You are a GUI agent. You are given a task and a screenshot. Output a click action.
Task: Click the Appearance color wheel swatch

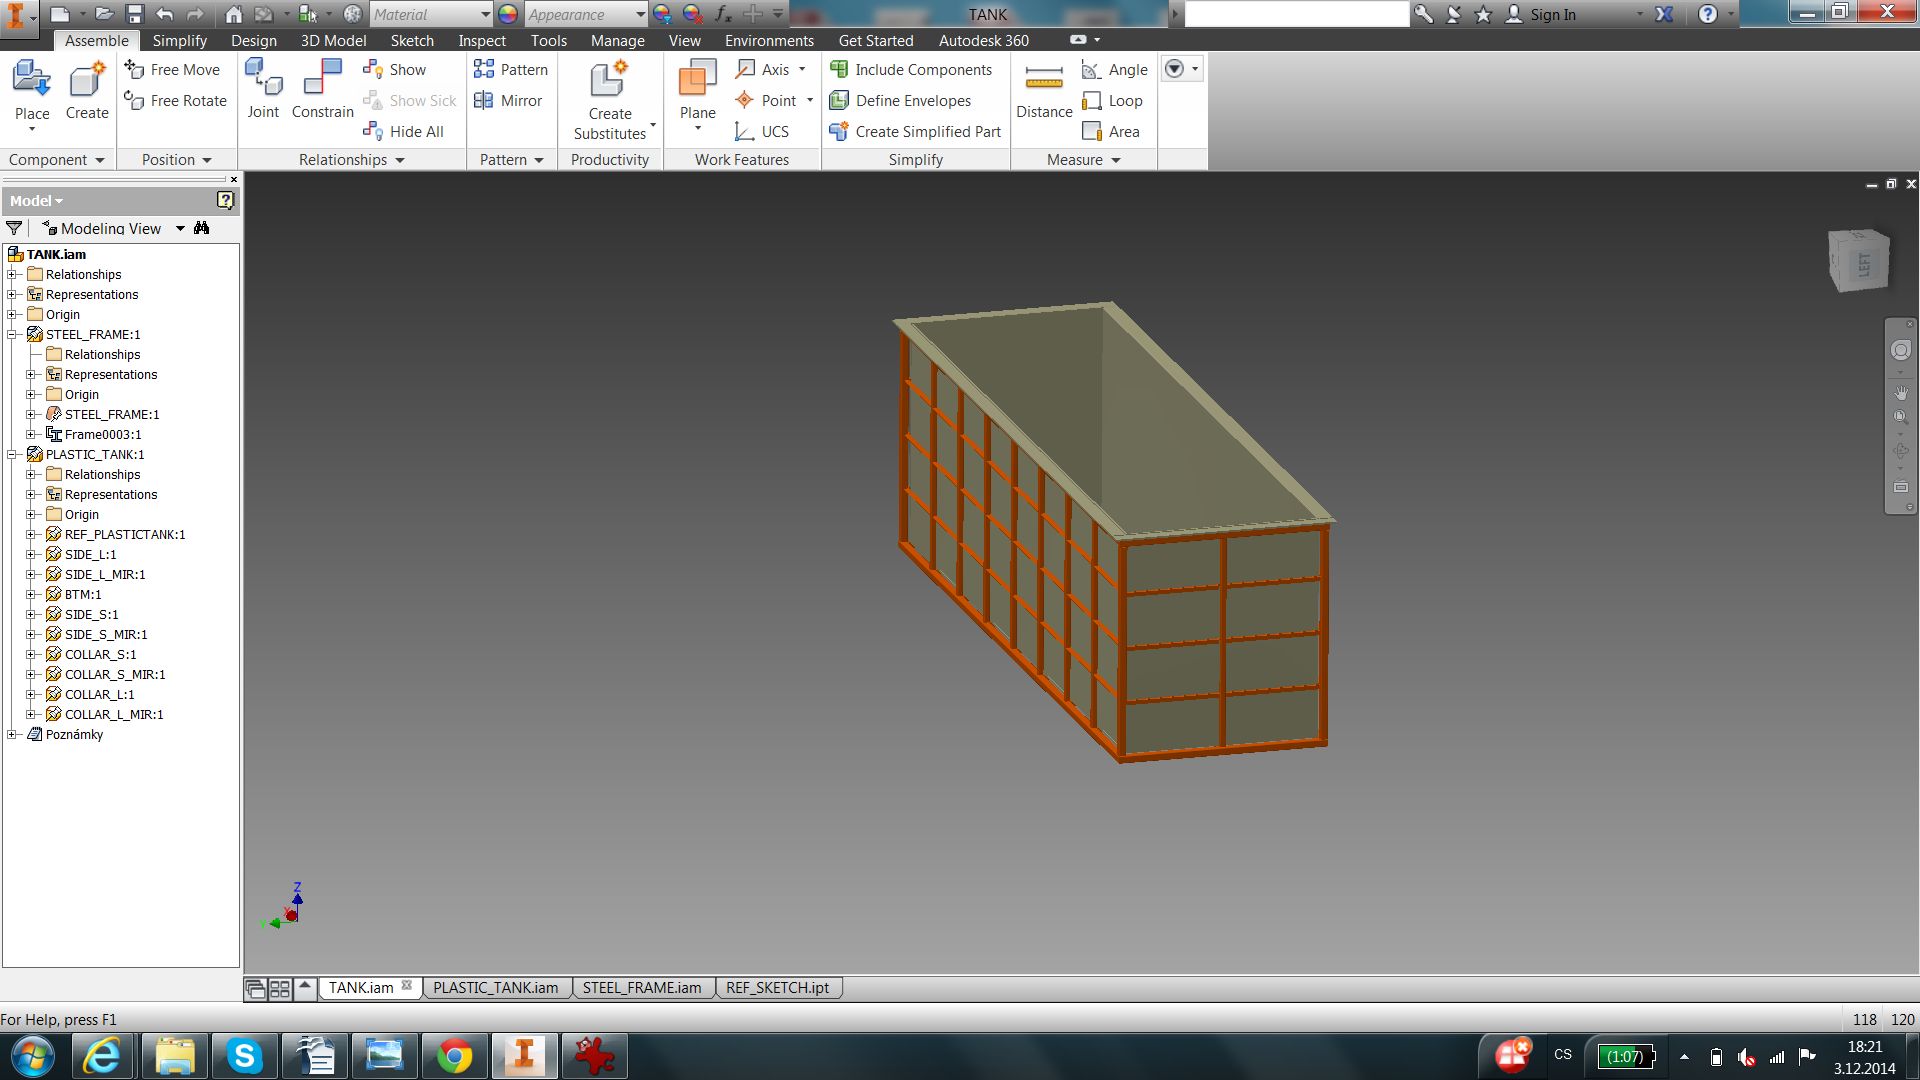[508, 14]
